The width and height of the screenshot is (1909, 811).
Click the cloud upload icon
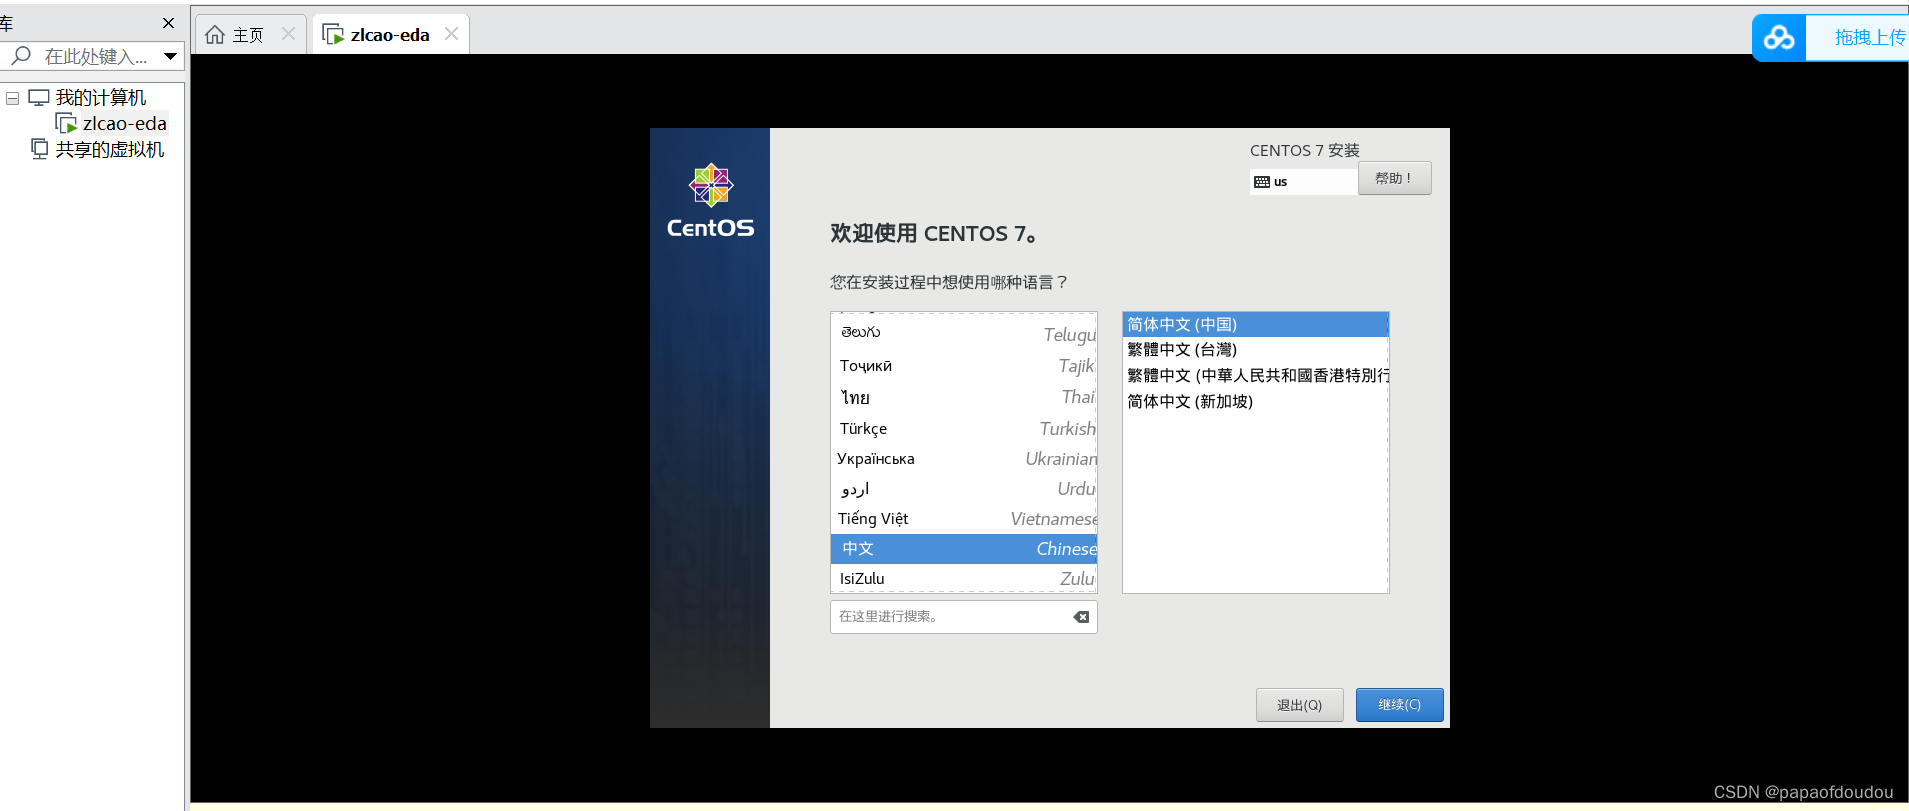1779,38
